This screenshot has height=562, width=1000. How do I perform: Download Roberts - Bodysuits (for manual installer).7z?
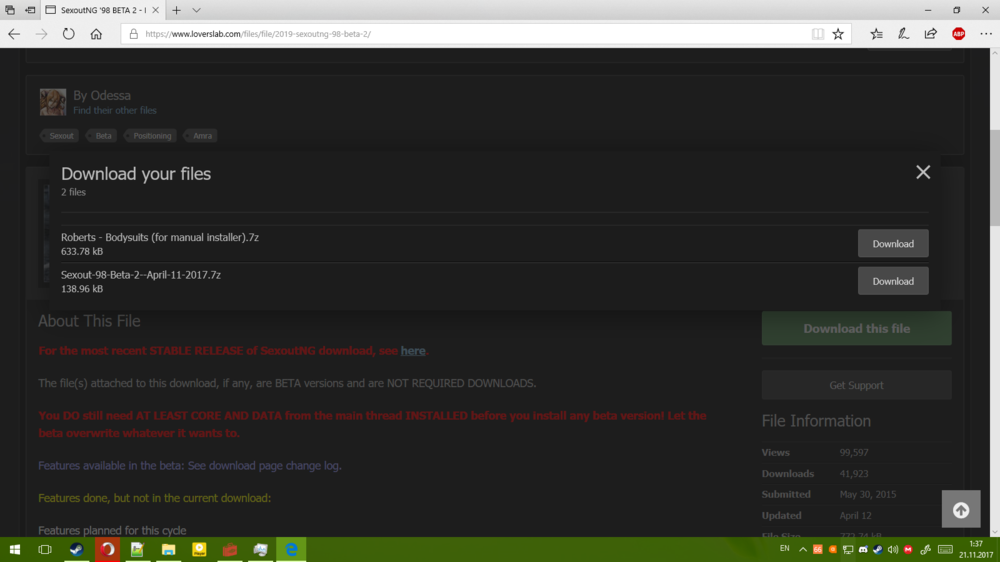tap(893, 244)
